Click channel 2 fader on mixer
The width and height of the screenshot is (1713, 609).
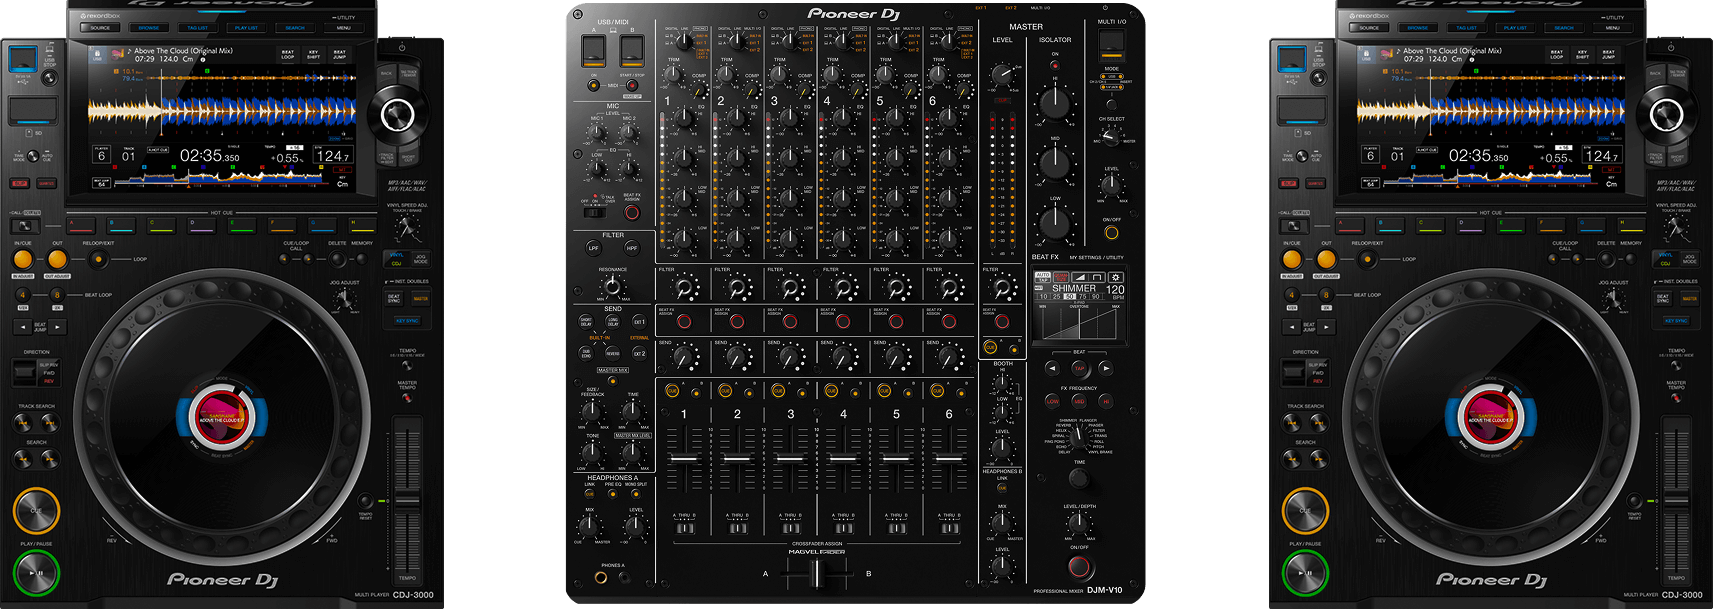tap(737, 459)
